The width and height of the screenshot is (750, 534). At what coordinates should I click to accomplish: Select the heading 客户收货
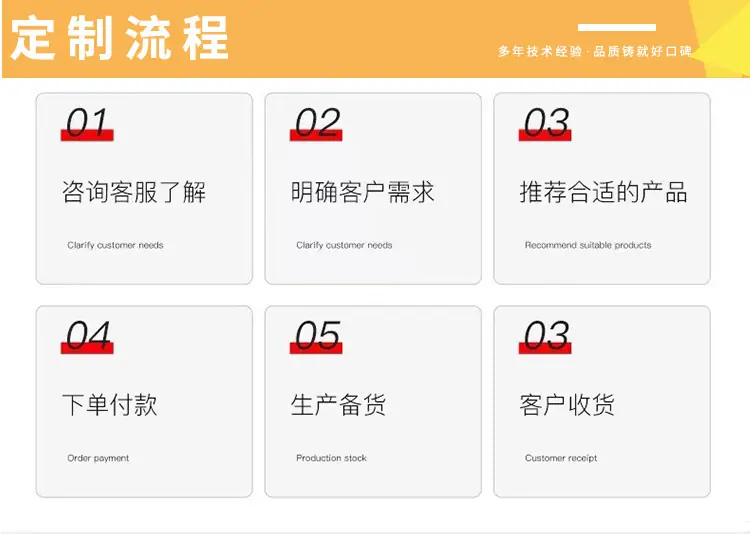click(567, 405)
